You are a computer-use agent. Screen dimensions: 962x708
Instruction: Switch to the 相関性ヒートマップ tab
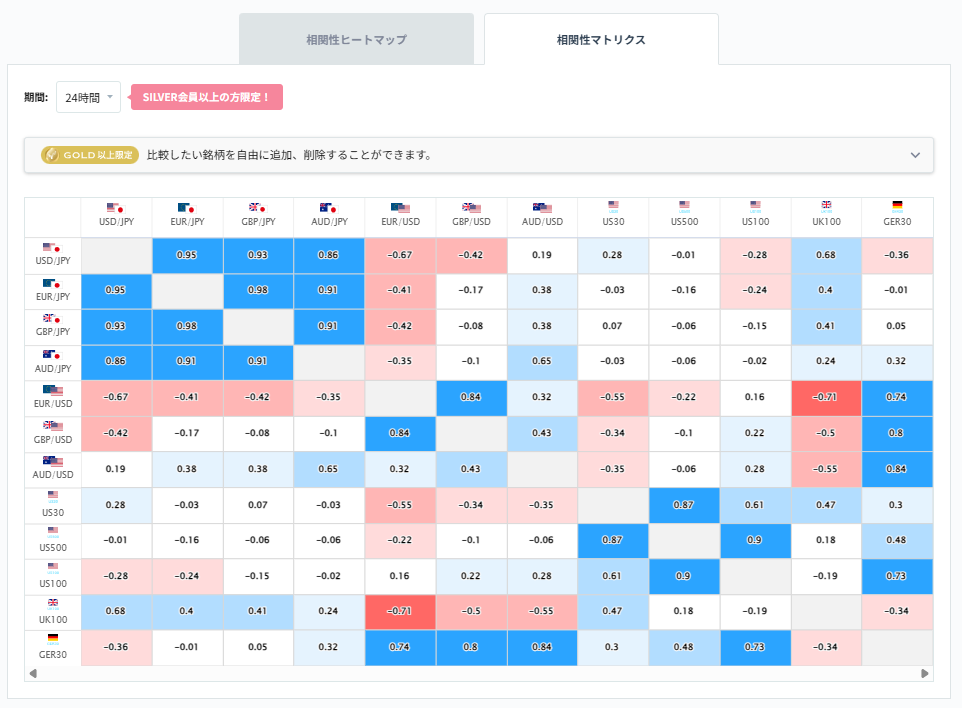pyautogui.click(x=357, y=39)
